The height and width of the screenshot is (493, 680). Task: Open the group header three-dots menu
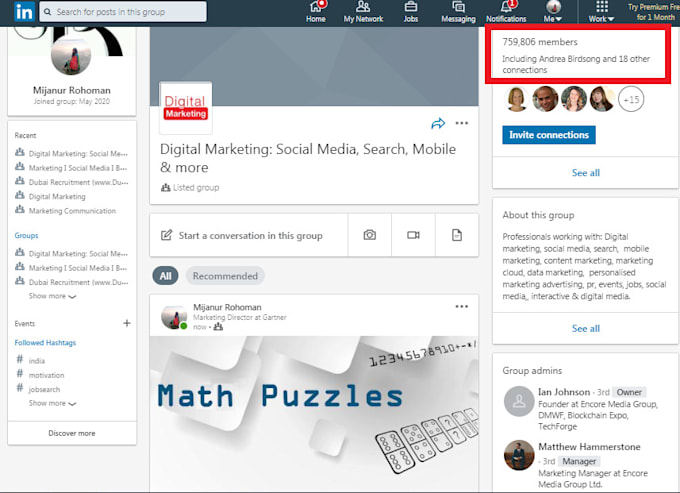pyautogui.click(x=462, y=123)
